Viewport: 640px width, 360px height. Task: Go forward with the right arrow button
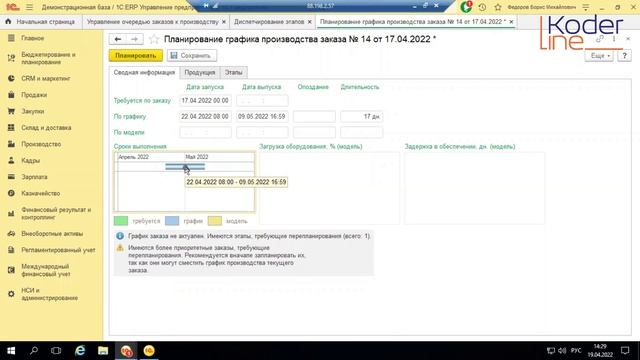pos(134,39)
